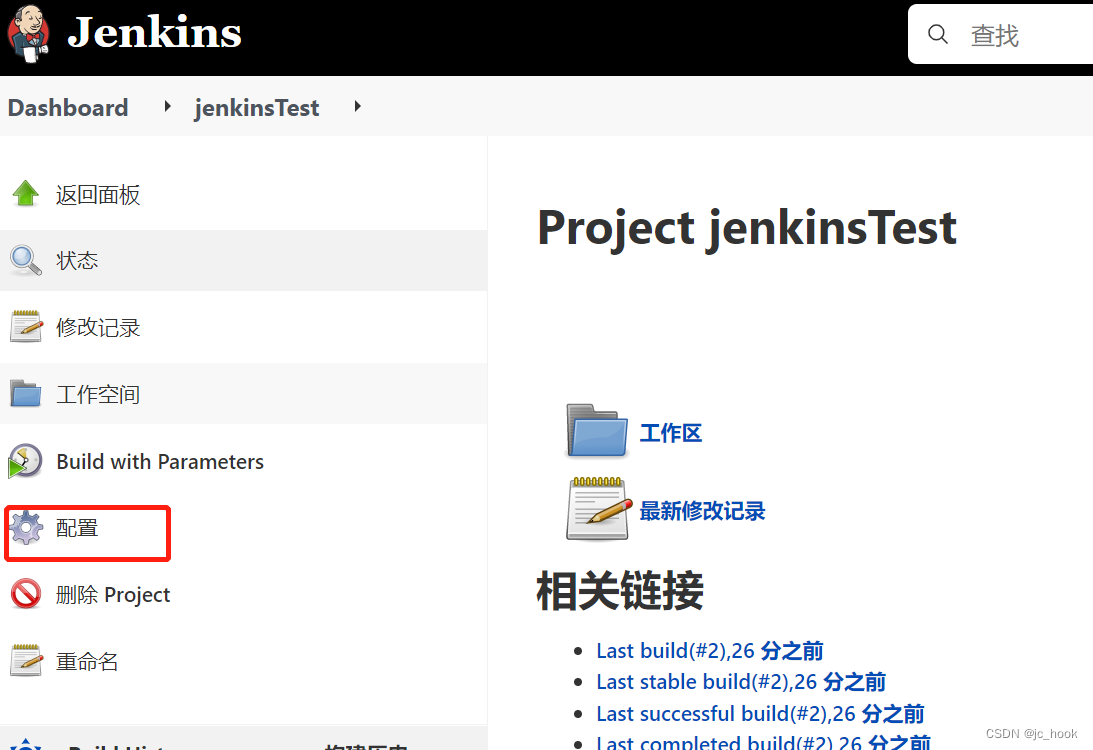Open 配置 configuration page
The height and width of the screenshot is (750, 1093).
(77, 528)
